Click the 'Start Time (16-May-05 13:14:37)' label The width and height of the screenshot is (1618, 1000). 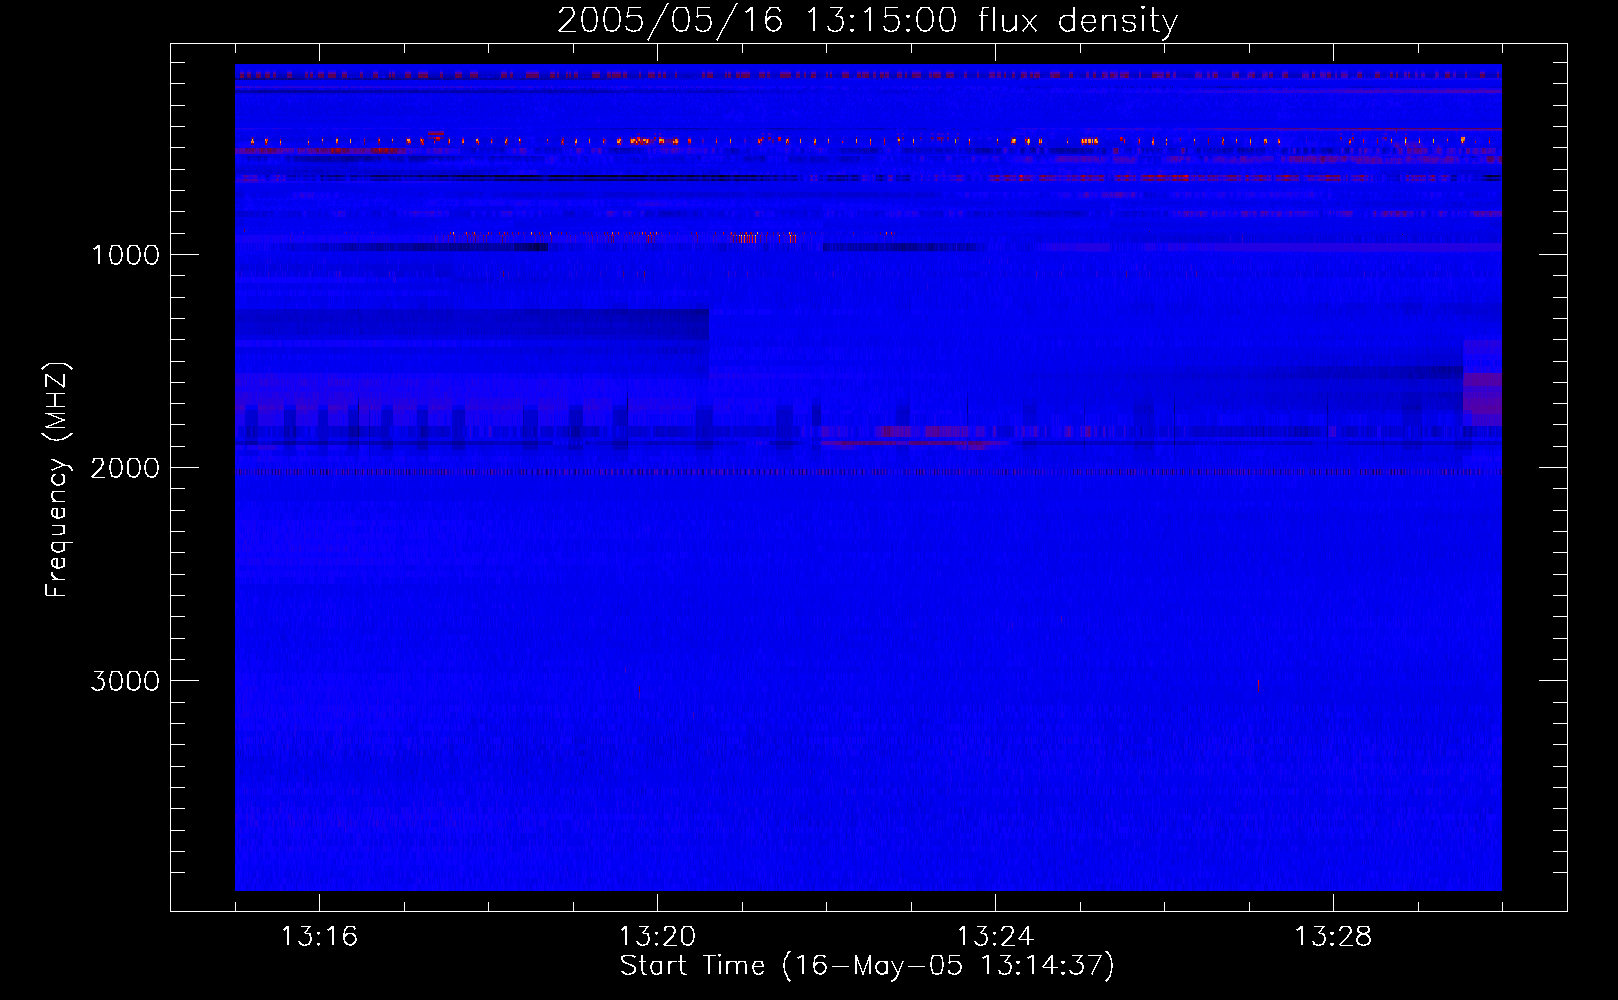point(867,965)
